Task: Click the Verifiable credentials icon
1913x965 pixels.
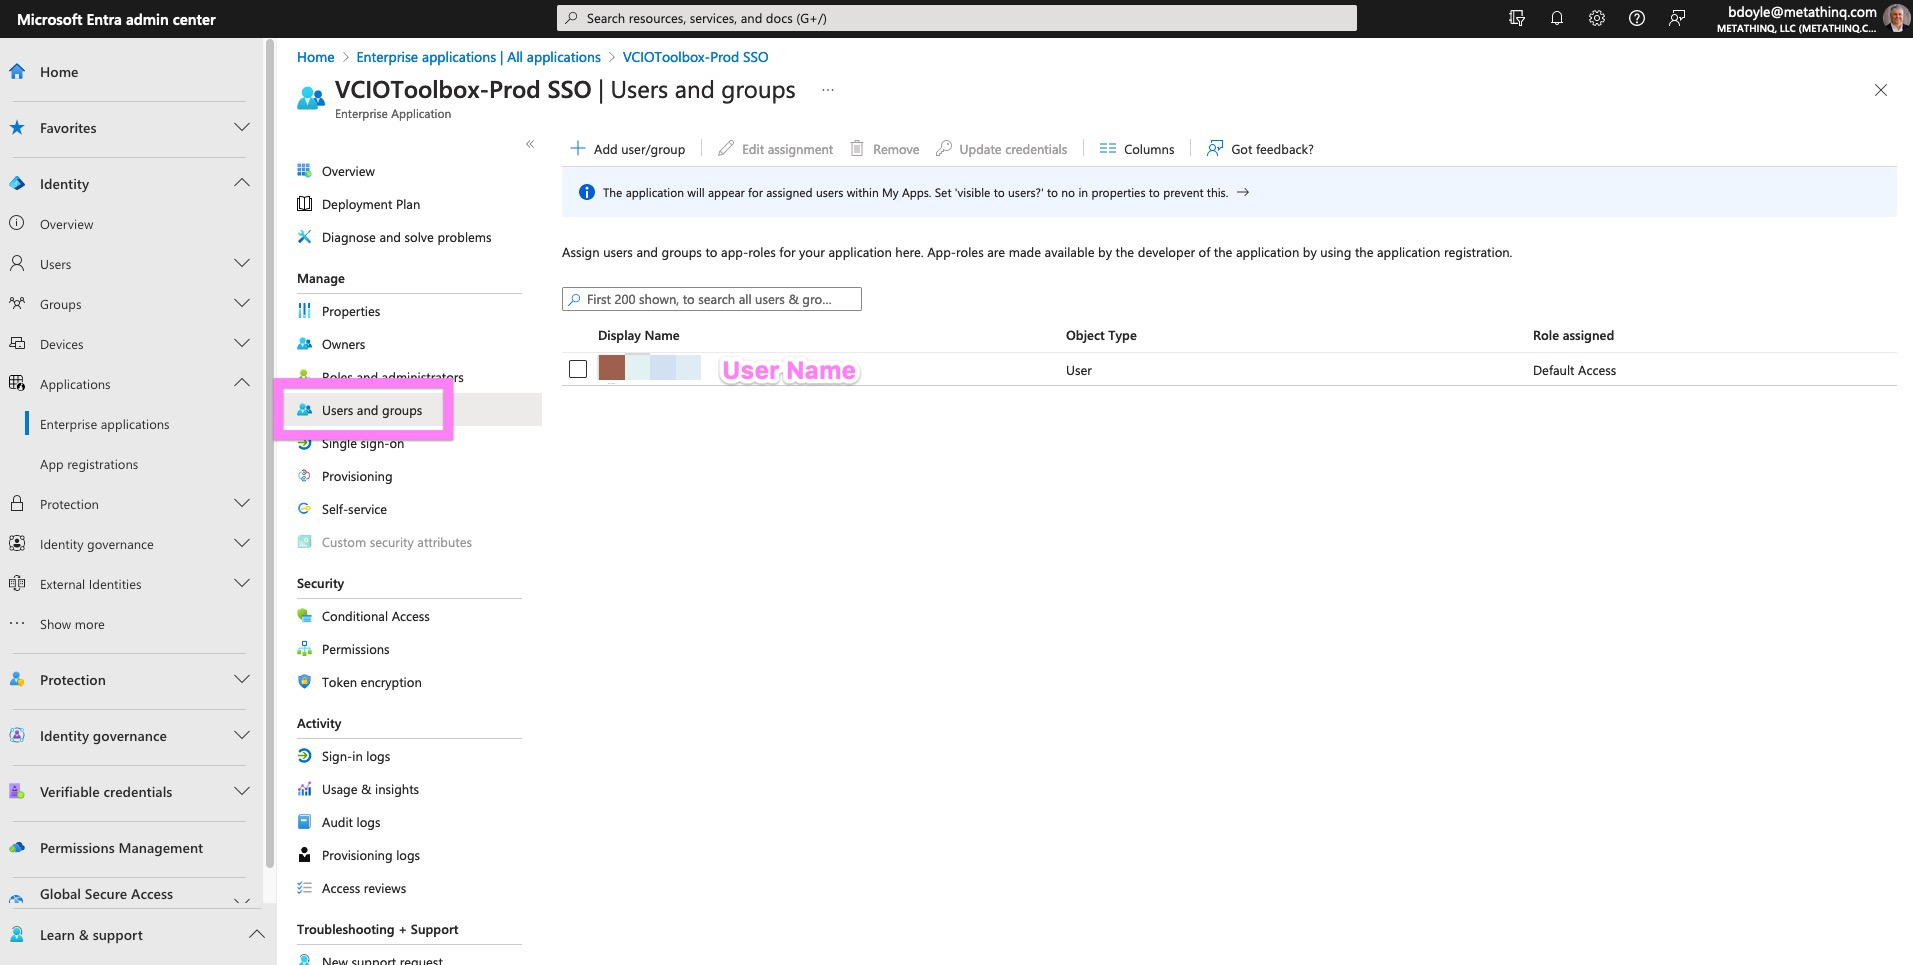Action: [x=17, y=791]
